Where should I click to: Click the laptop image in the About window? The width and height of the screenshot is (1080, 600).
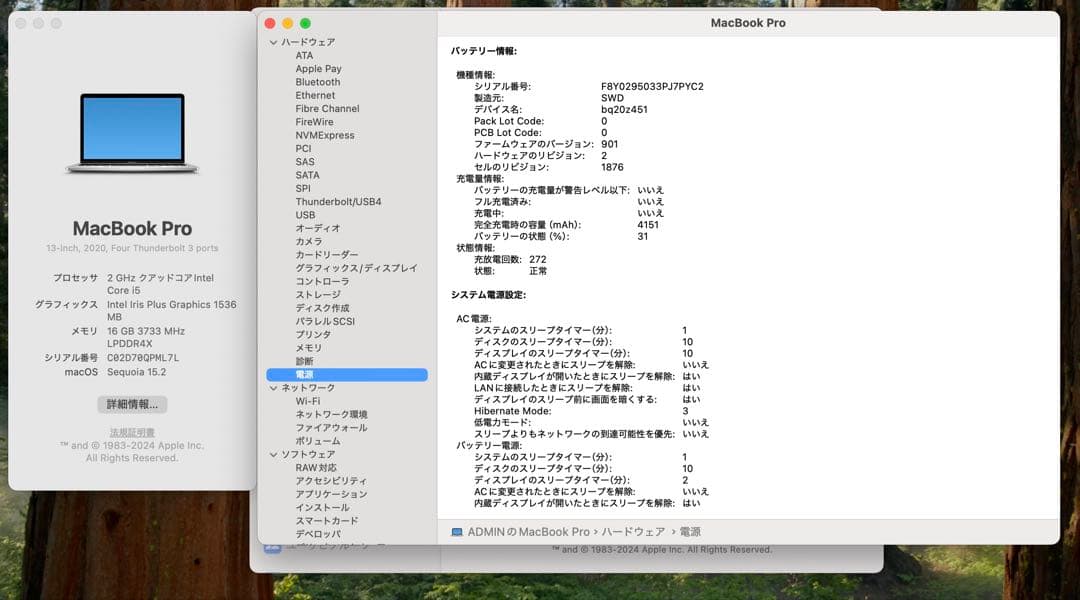tap(130, 135)
